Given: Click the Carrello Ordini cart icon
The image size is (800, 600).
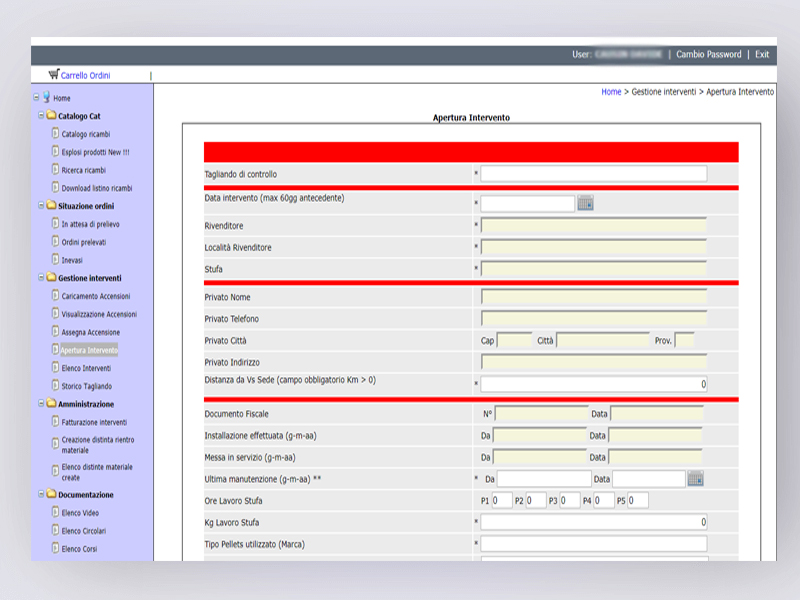Looking at the screenshot, I should (x=53, y=75).
